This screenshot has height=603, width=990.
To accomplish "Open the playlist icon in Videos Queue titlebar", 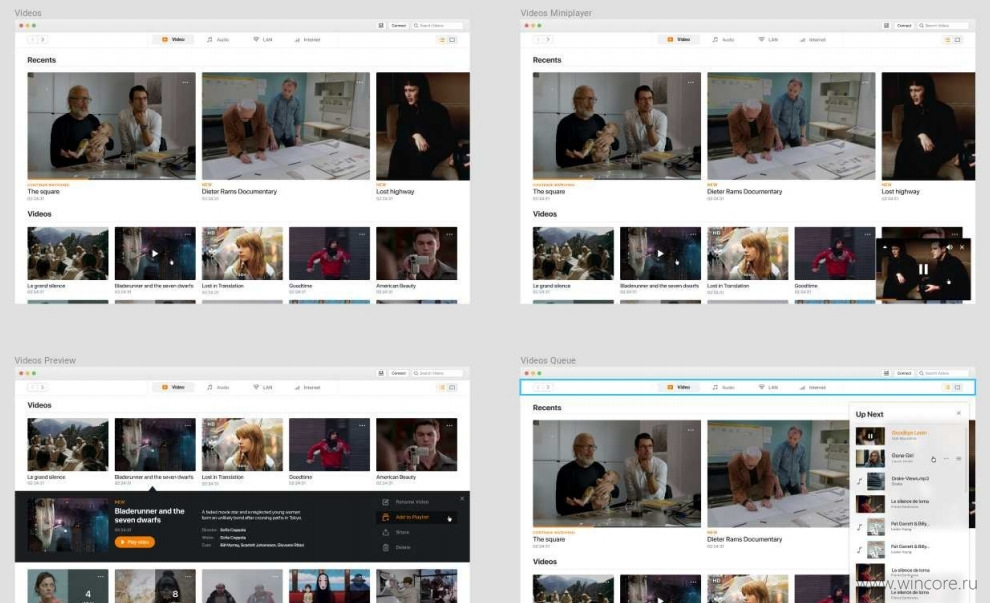I will click(886, 373).
